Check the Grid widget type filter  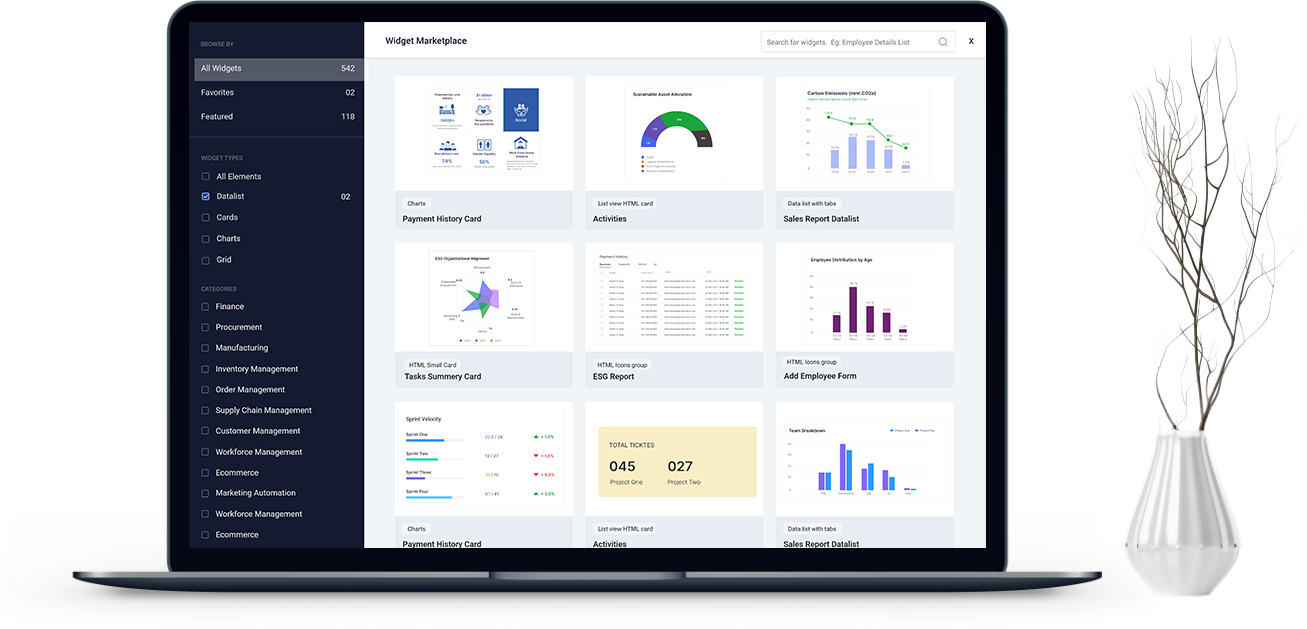coord(206,260)
